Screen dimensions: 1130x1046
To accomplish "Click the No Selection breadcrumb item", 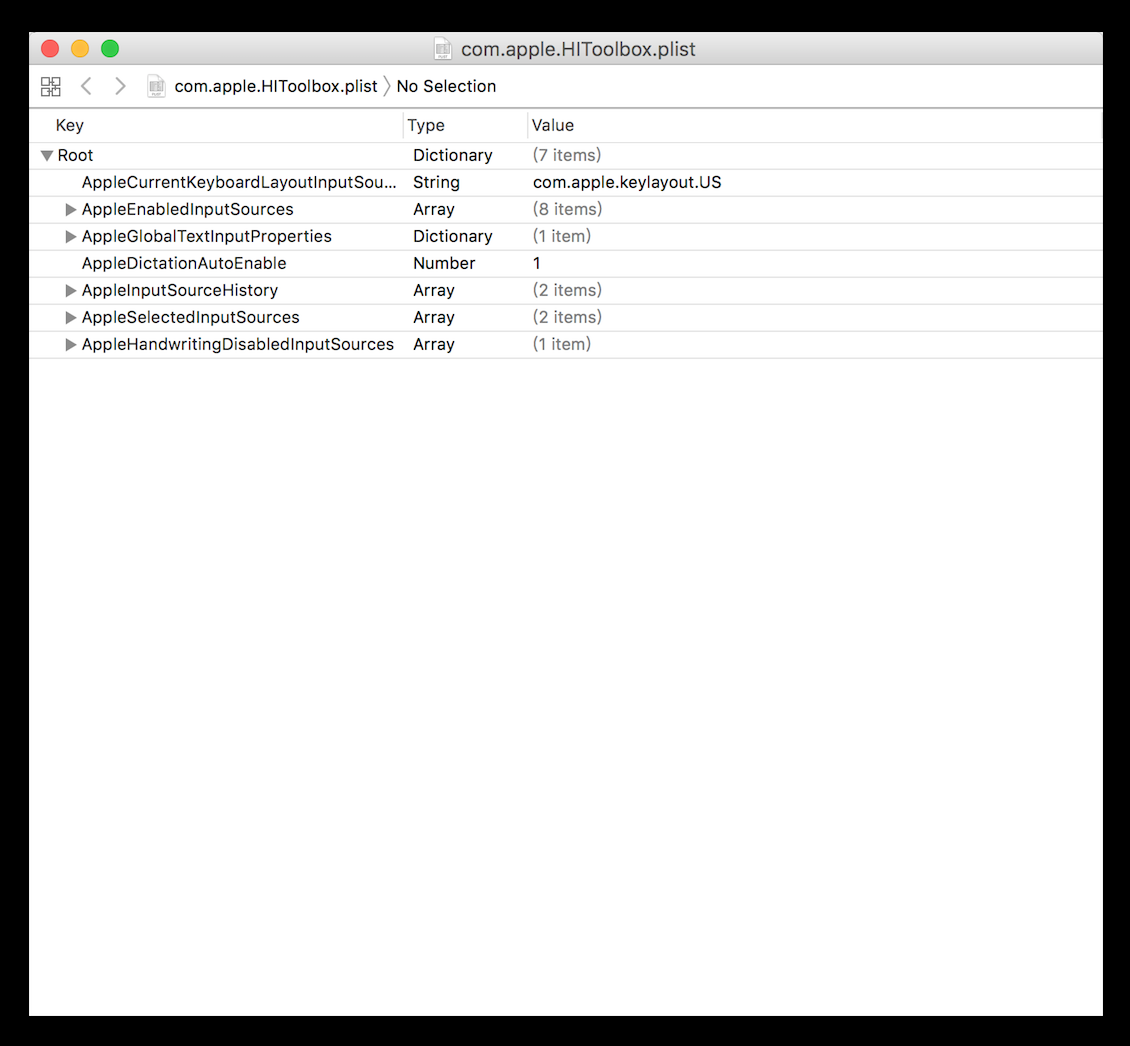I will [446, 86].
